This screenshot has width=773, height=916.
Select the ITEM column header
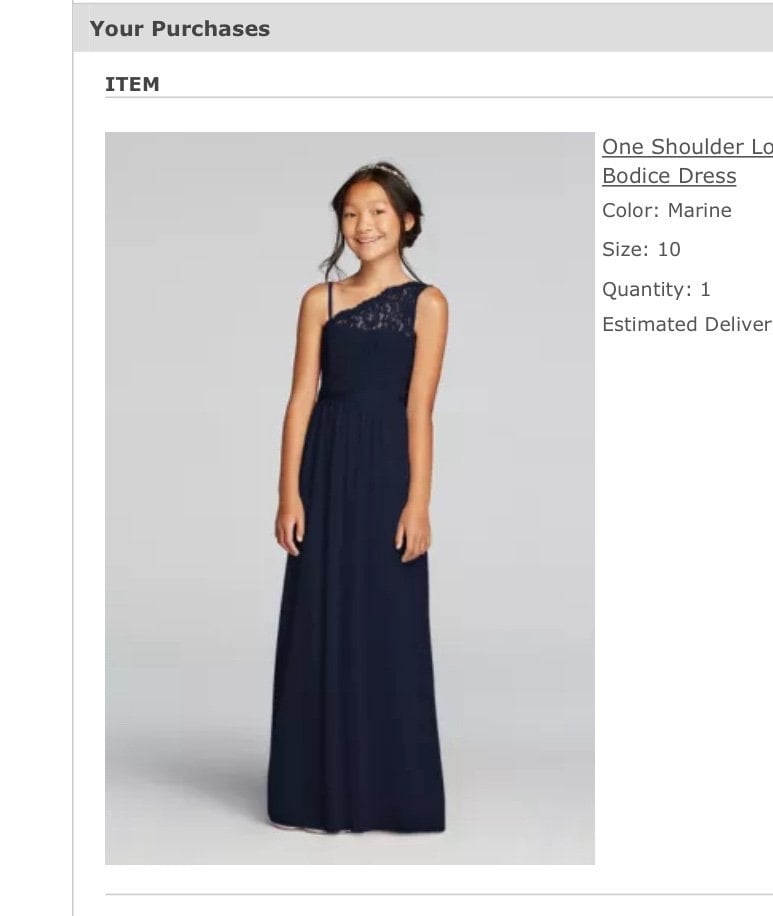pos(132,84)
